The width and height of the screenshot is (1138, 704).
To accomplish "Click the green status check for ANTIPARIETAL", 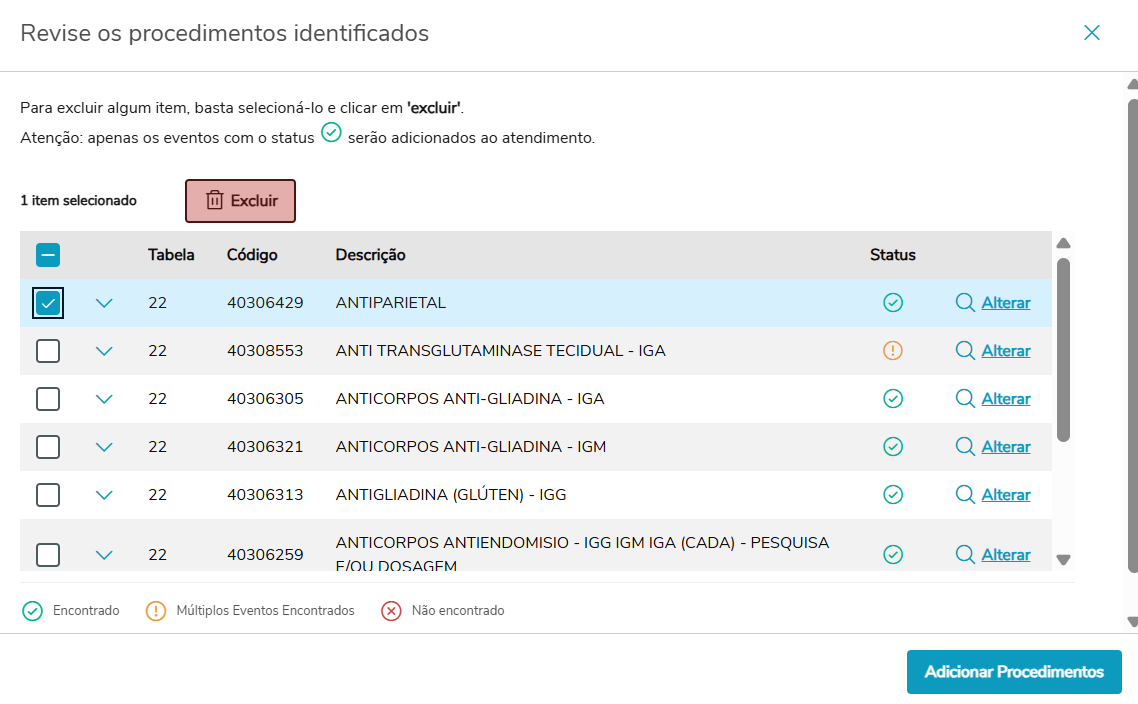I will 893,303.
